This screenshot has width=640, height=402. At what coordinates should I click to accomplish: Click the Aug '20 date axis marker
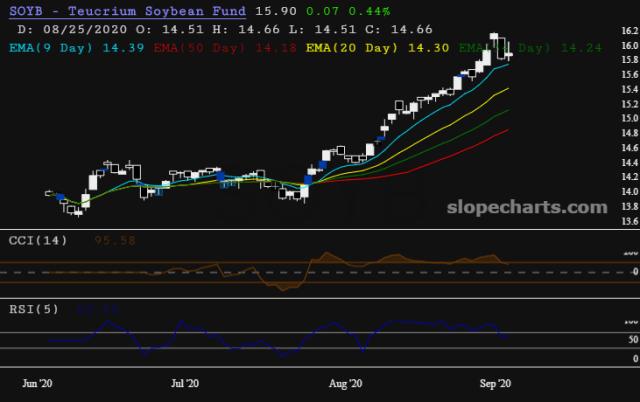(x=345, y=383)
